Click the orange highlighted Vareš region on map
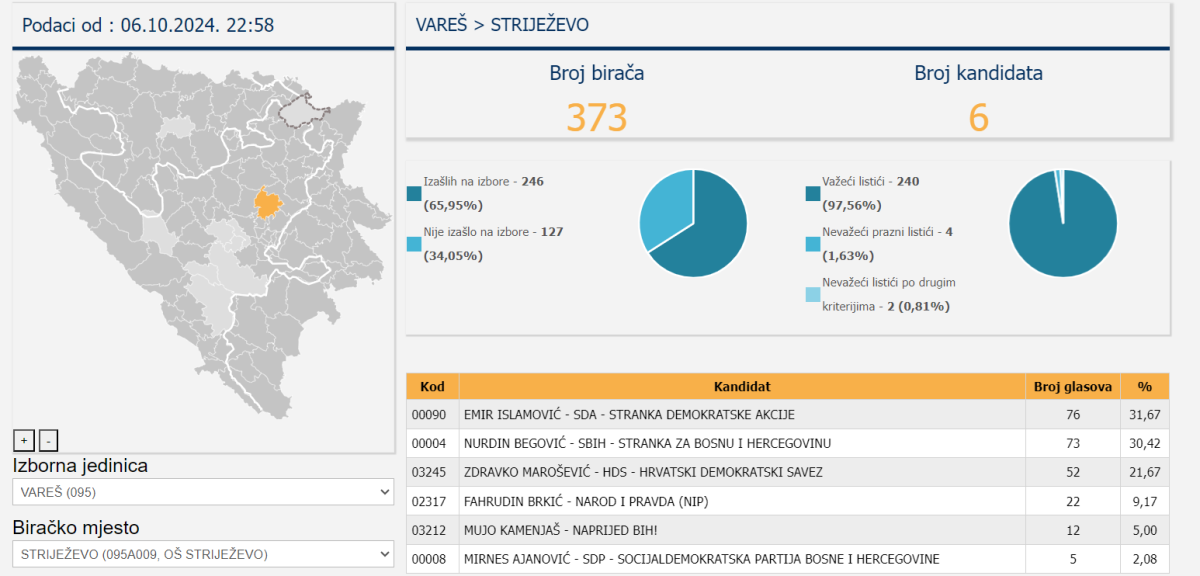The width and height of the screenshot is (1200, 576). pyautogui.click(x=268, y=203)
